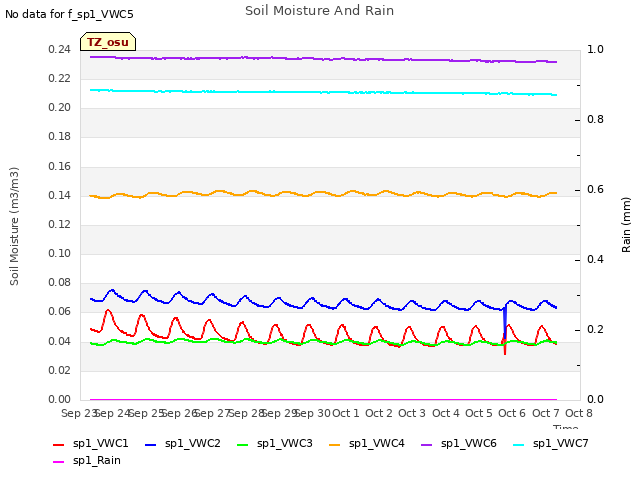The width and height of the screenshot is (640, 480).
Task: Click the 'Rain (mm)' axis label
Action: [x=626, y=225]
